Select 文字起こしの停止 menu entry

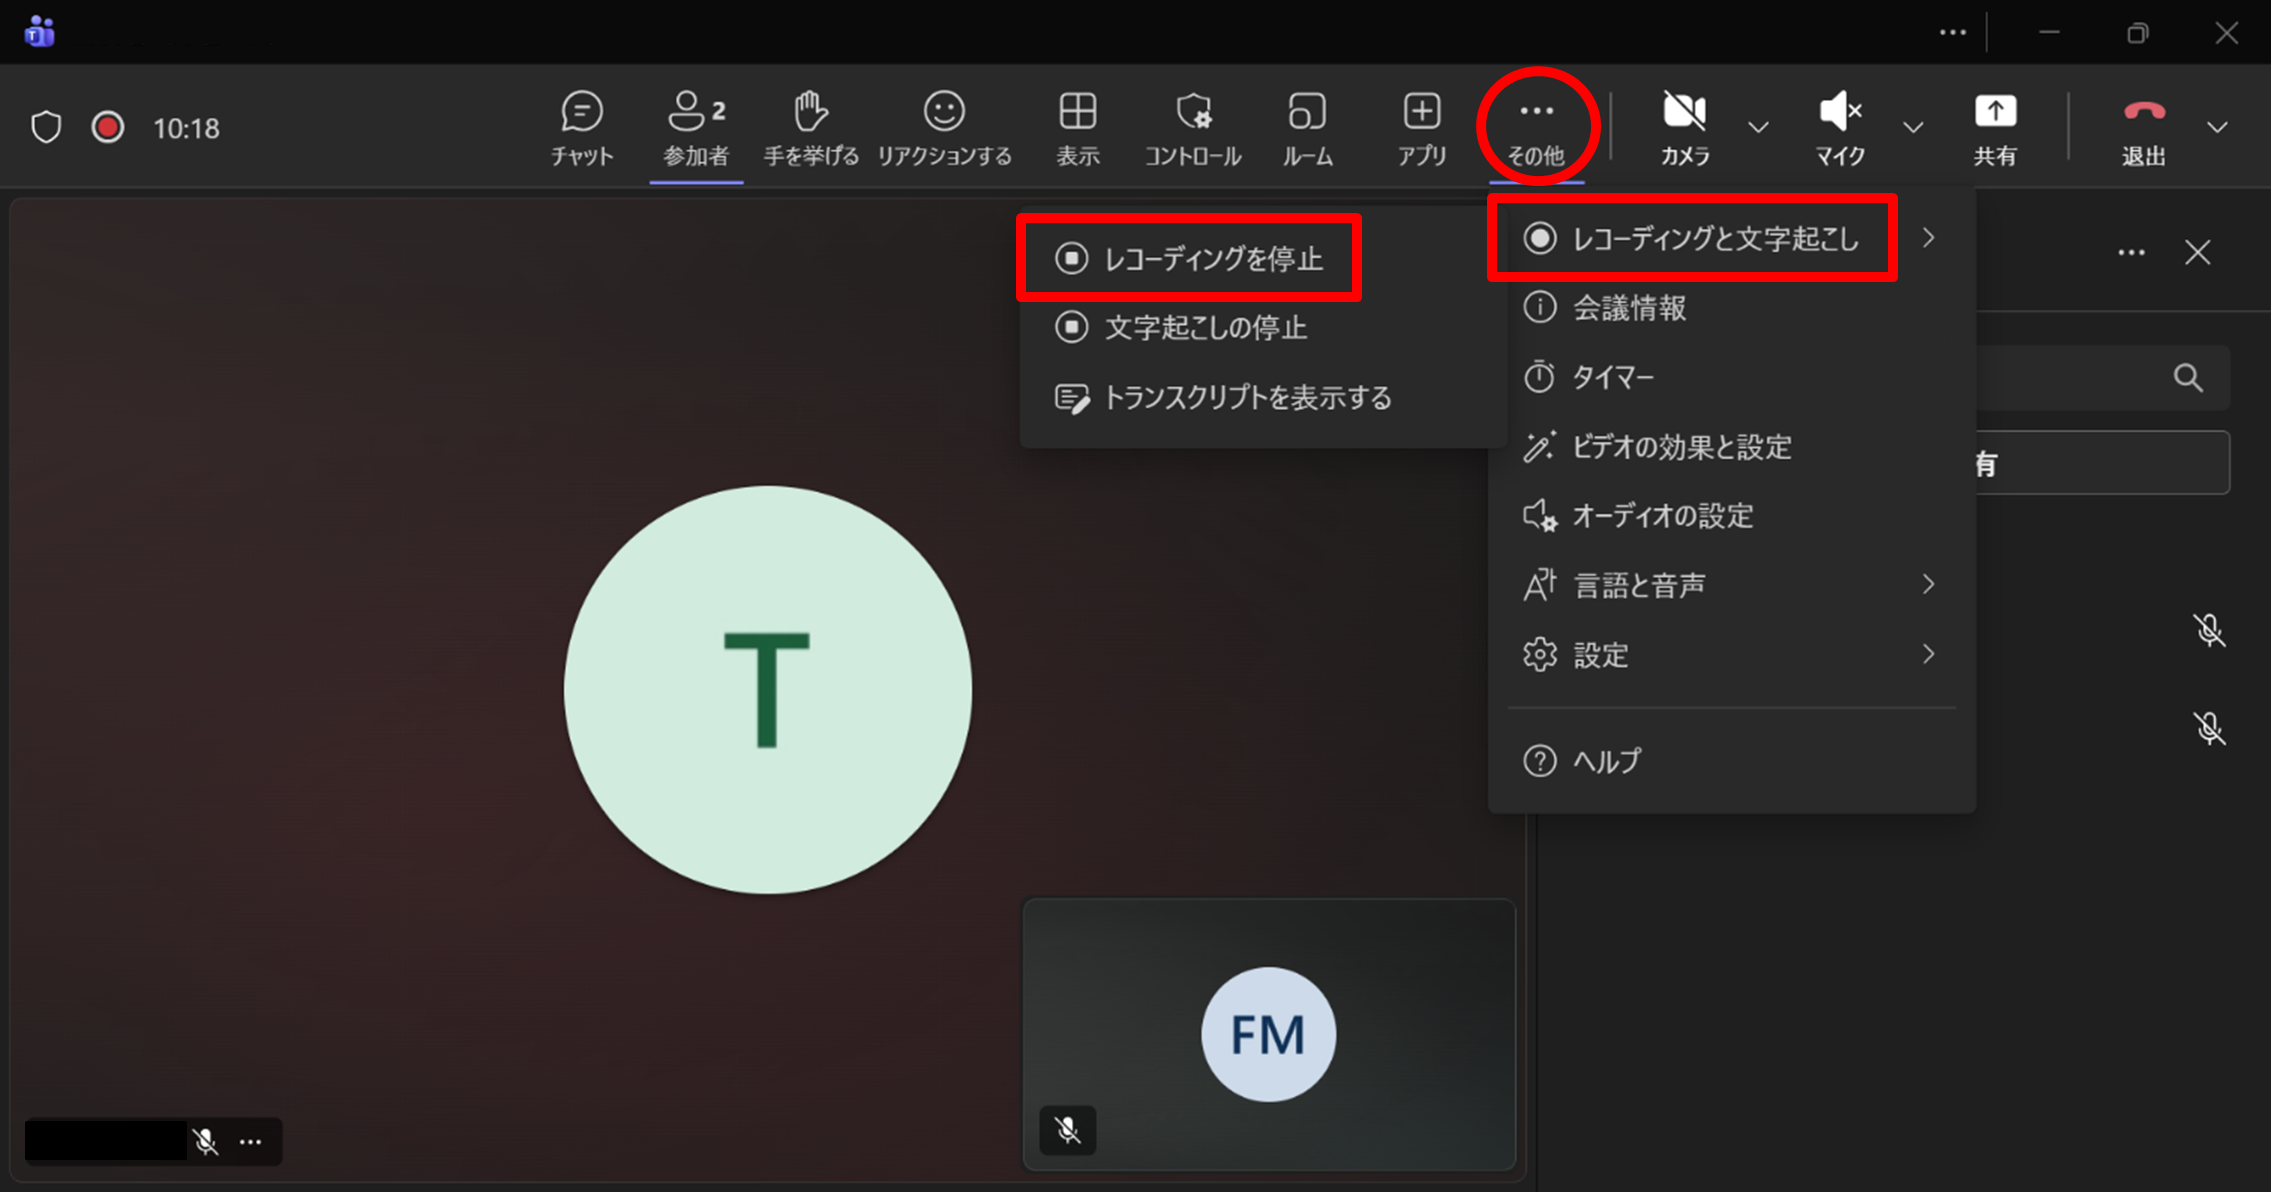click(x=1205, y=328)
